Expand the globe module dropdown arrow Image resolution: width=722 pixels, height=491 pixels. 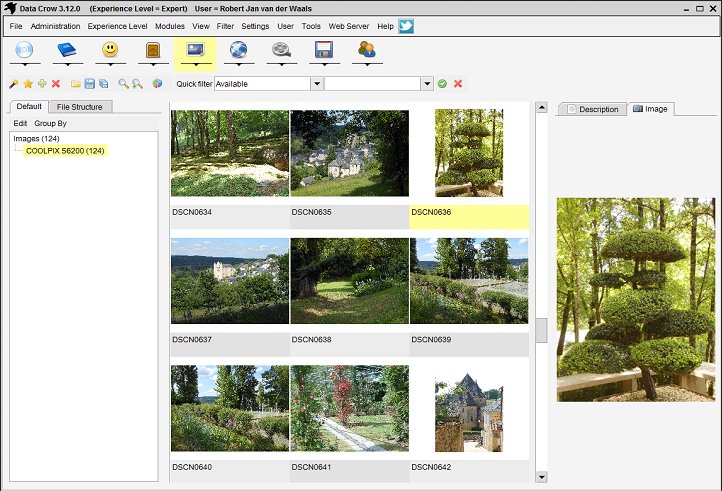pos(239,64)
